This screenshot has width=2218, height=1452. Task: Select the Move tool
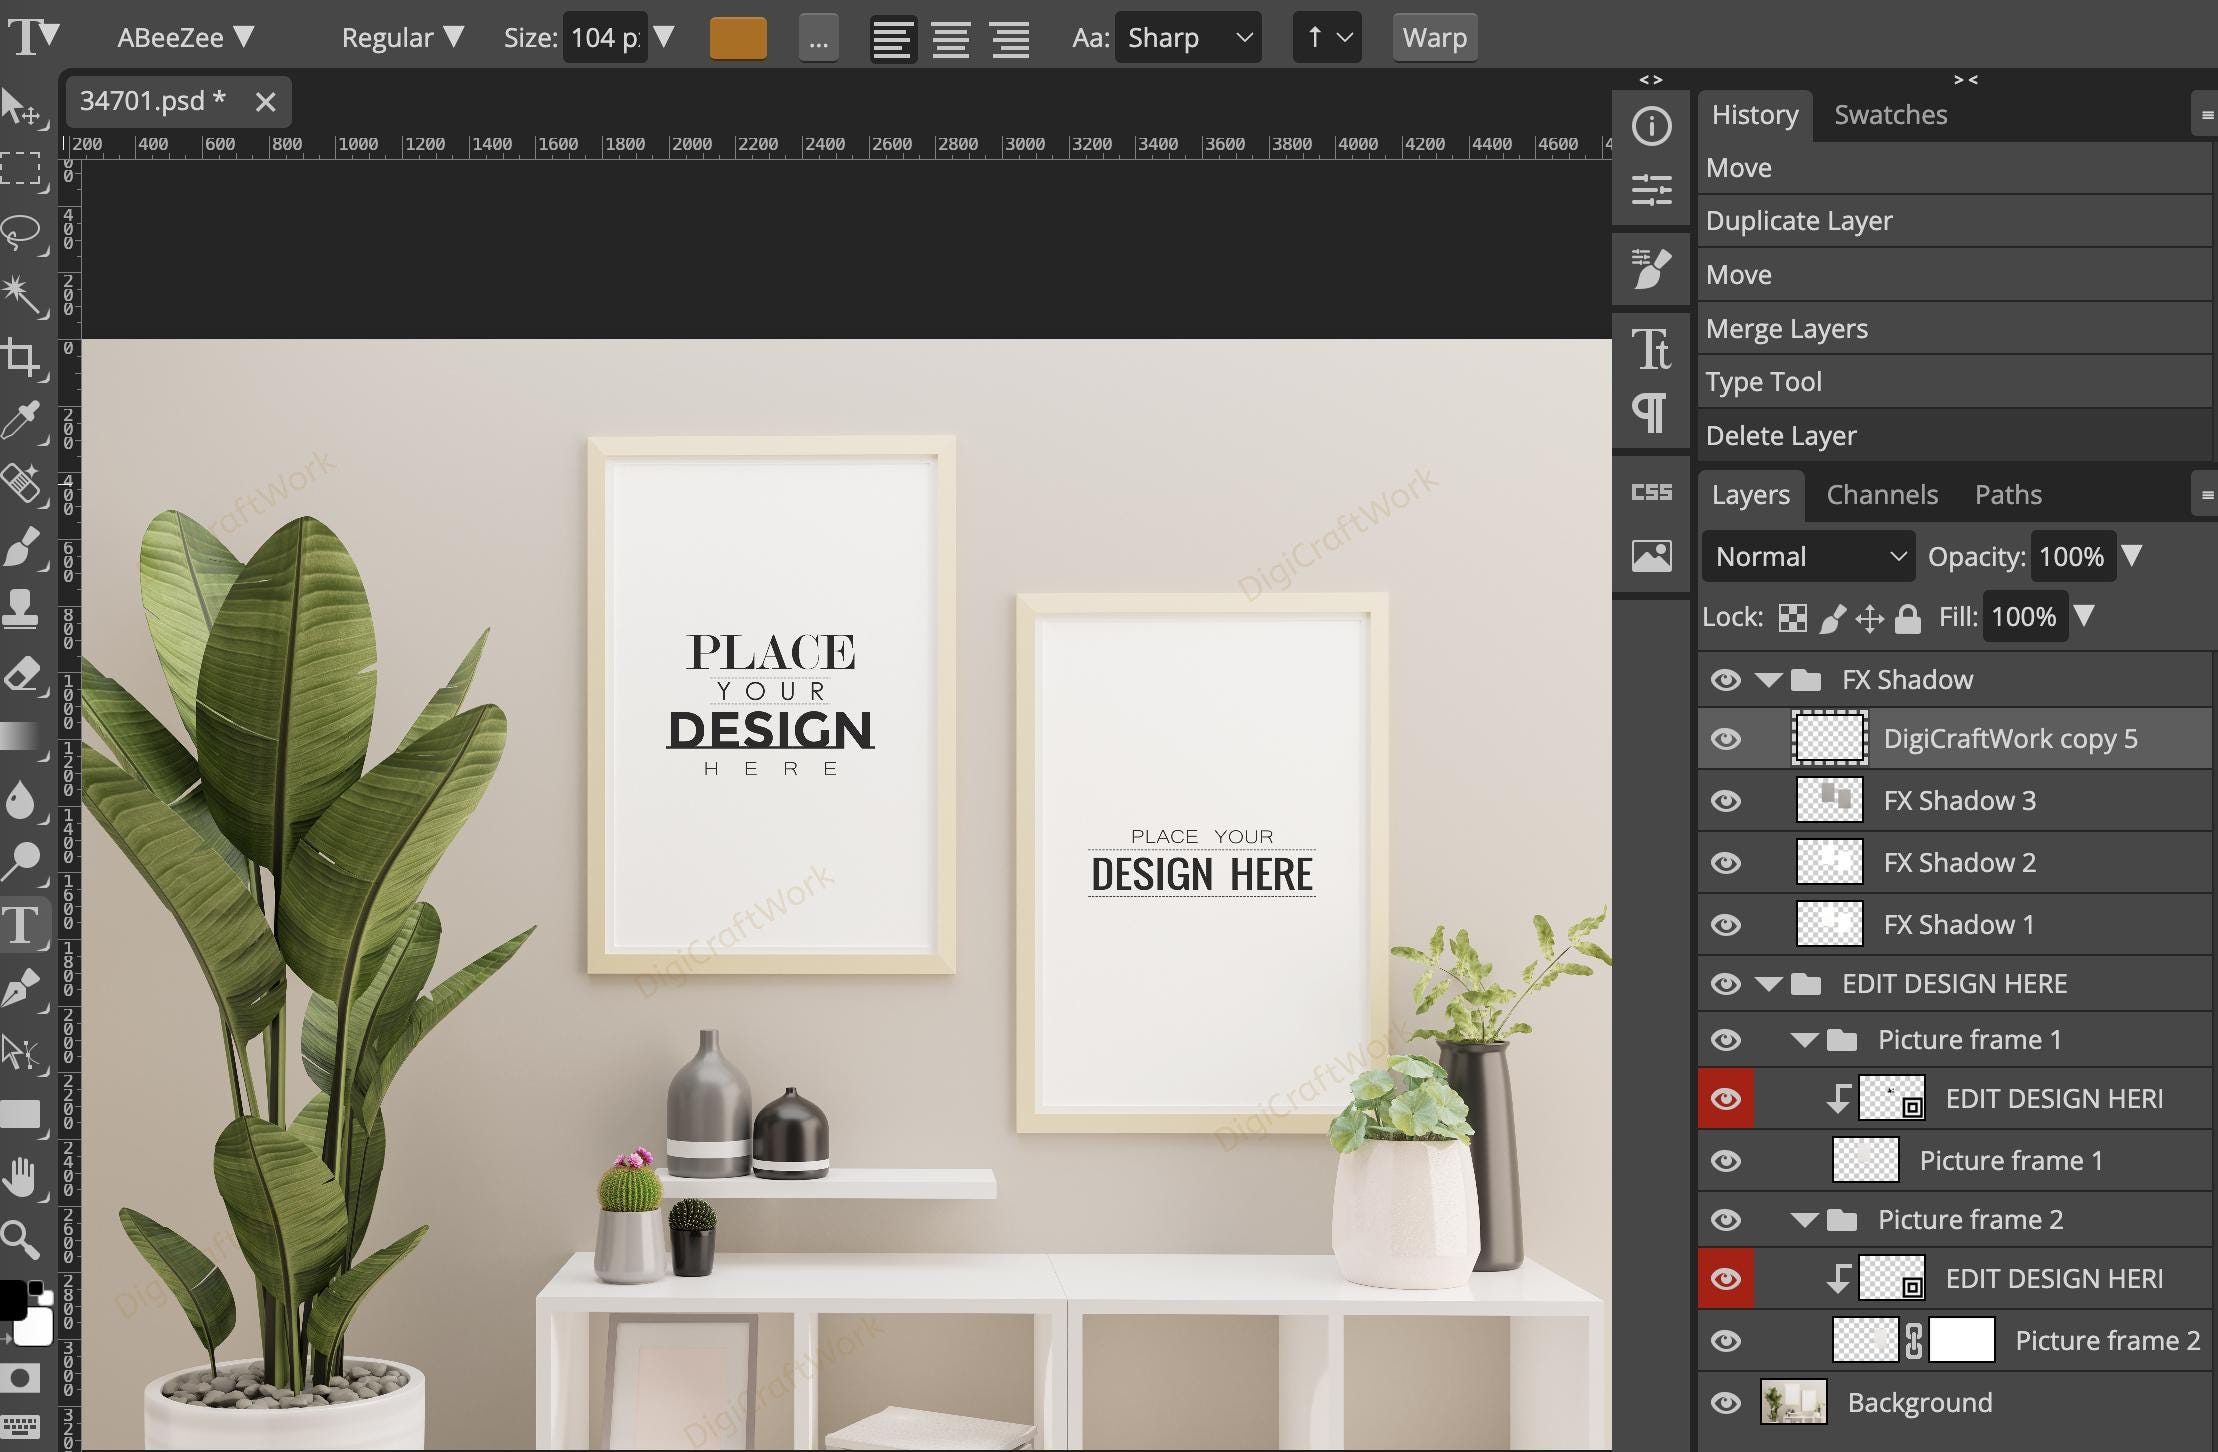coord(22,107)
